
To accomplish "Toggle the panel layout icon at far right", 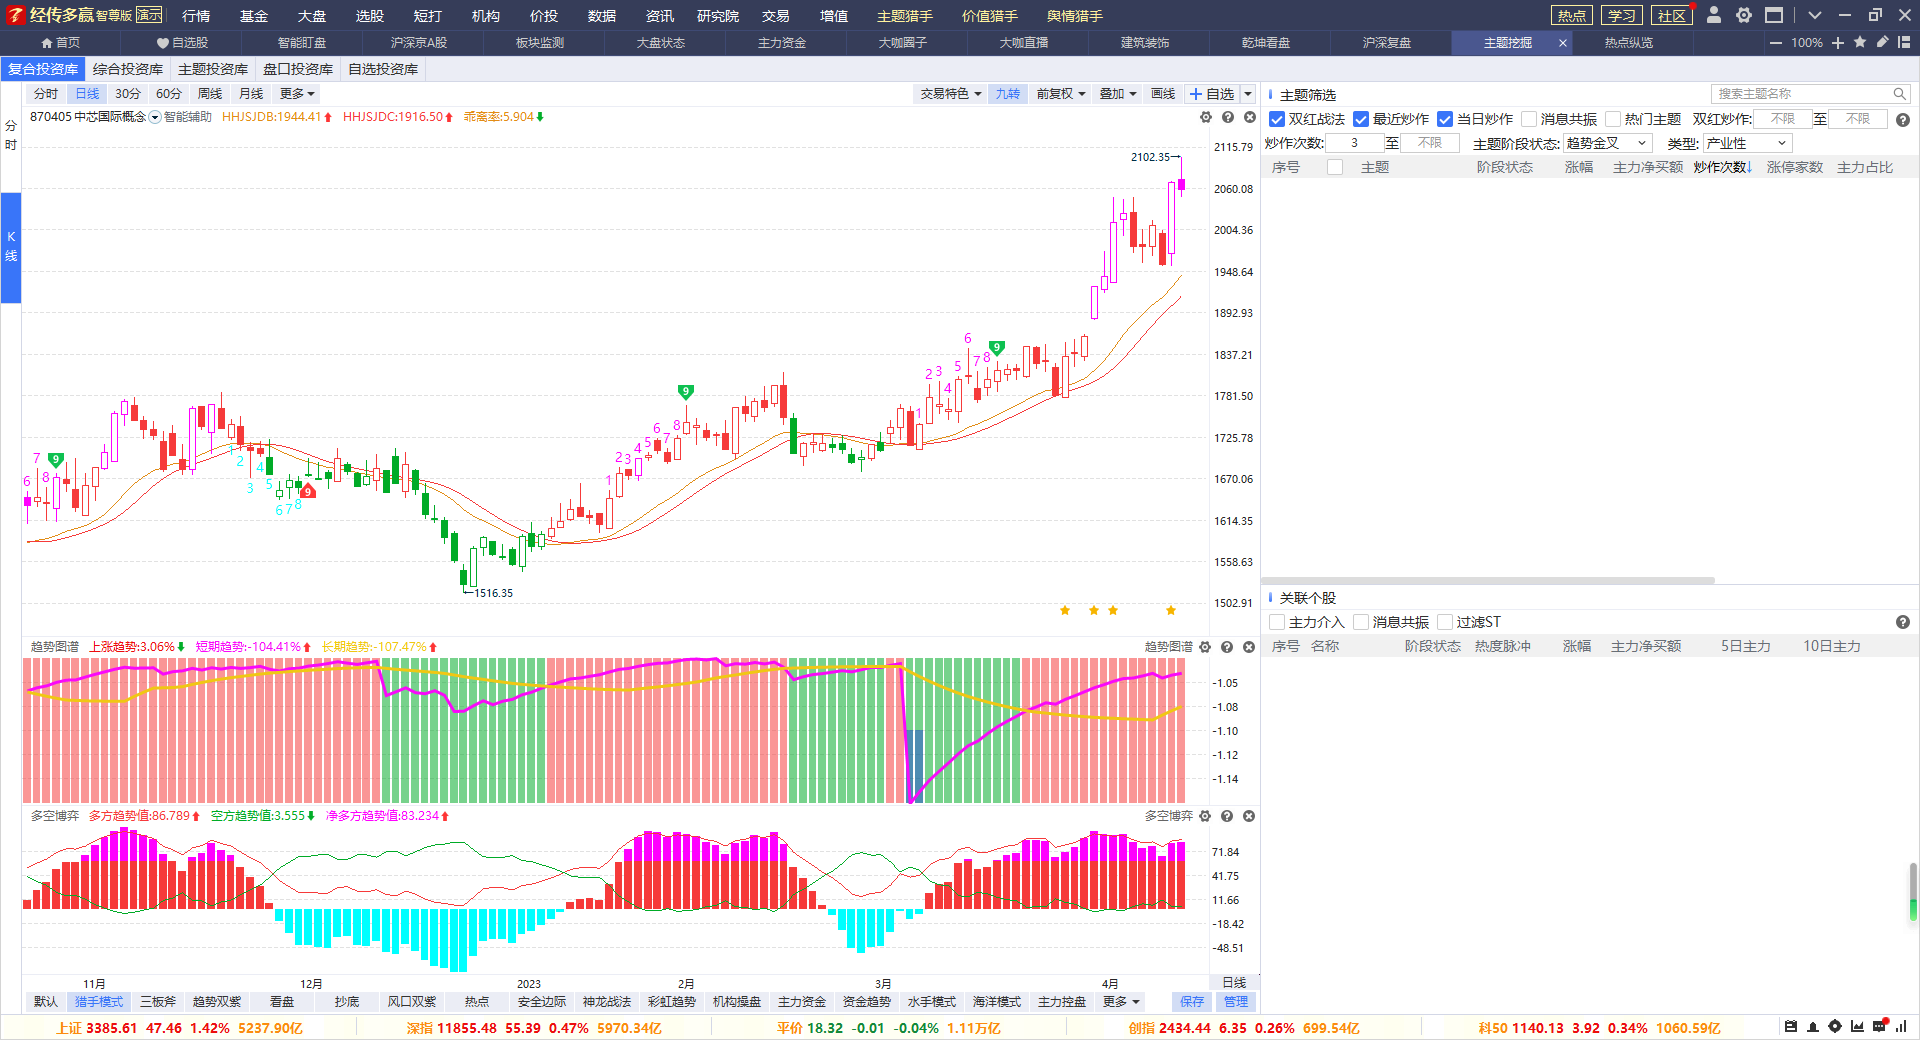I will coord(1904,42).
